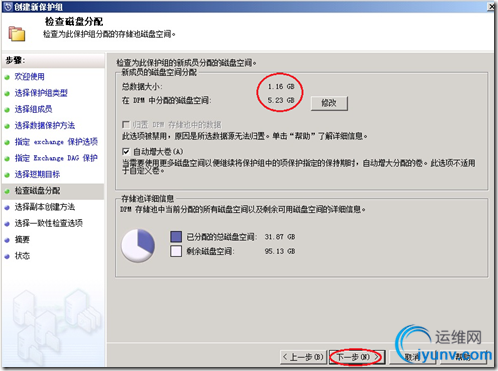Toggle the 自动增大卷(A) checkbox

tap(126, 152)
